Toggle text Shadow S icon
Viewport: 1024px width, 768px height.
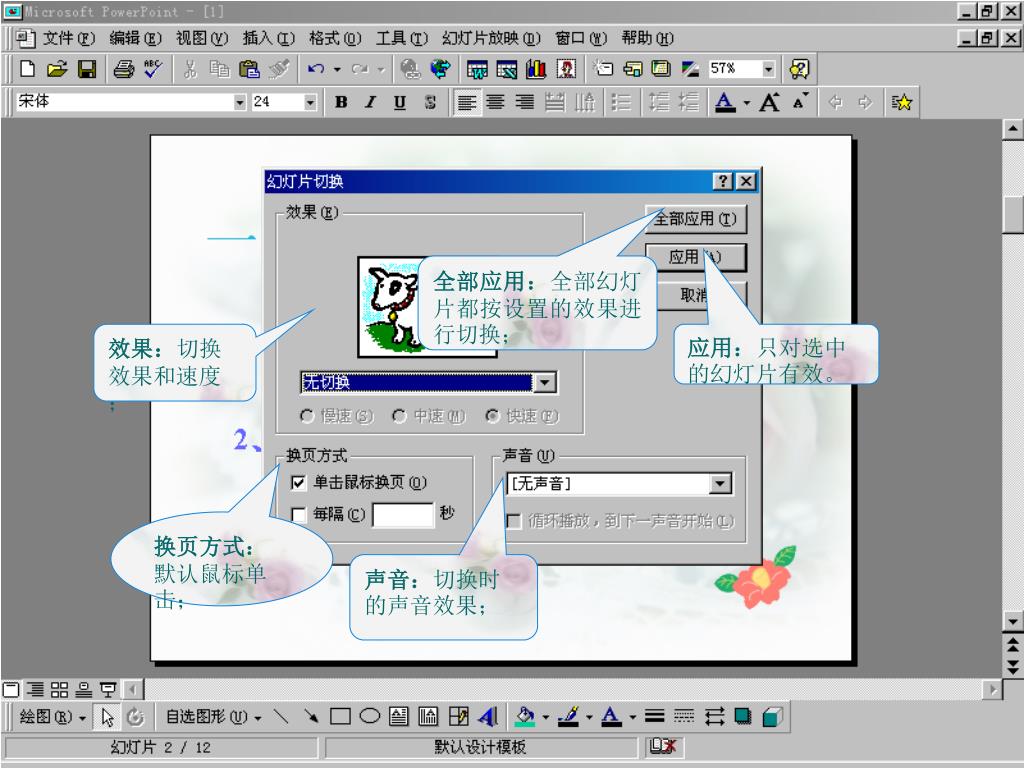(430, 102)
